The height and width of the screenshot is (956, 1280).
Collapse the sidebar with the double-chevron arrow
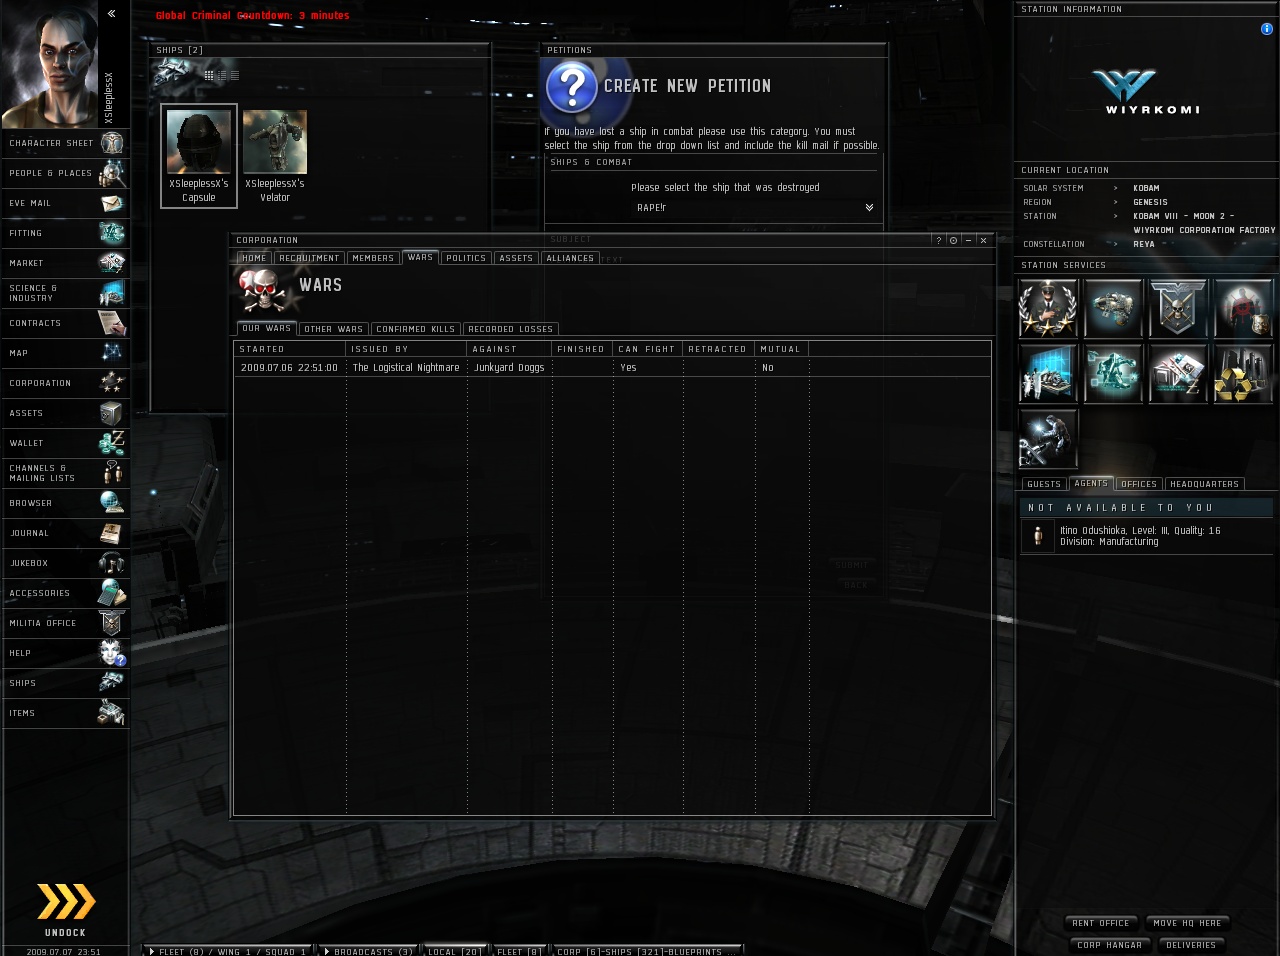click(x=112, y=13)
